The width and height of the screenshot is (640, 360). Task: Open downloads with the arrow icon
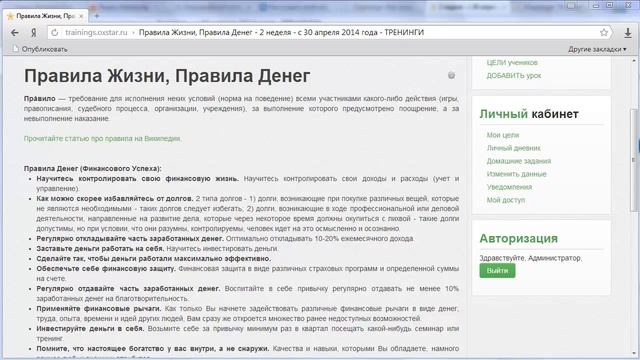tap(628, 33)
